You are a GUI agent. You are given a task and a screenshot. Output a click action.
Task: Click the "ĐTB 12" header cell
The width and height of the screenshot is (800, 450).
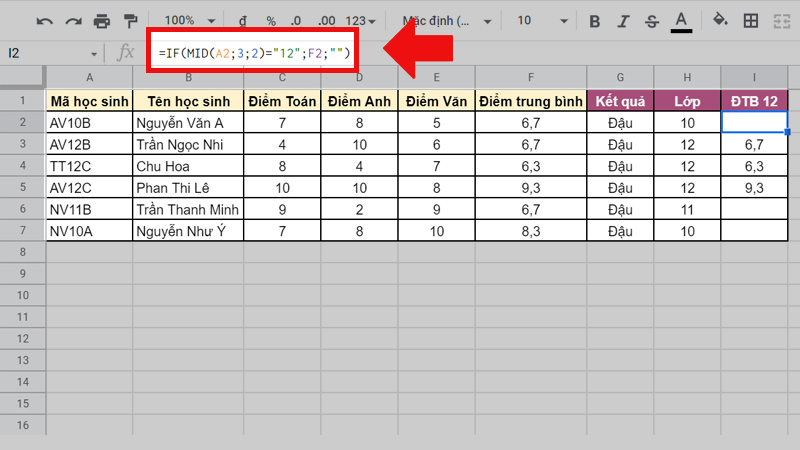point(754,101)
